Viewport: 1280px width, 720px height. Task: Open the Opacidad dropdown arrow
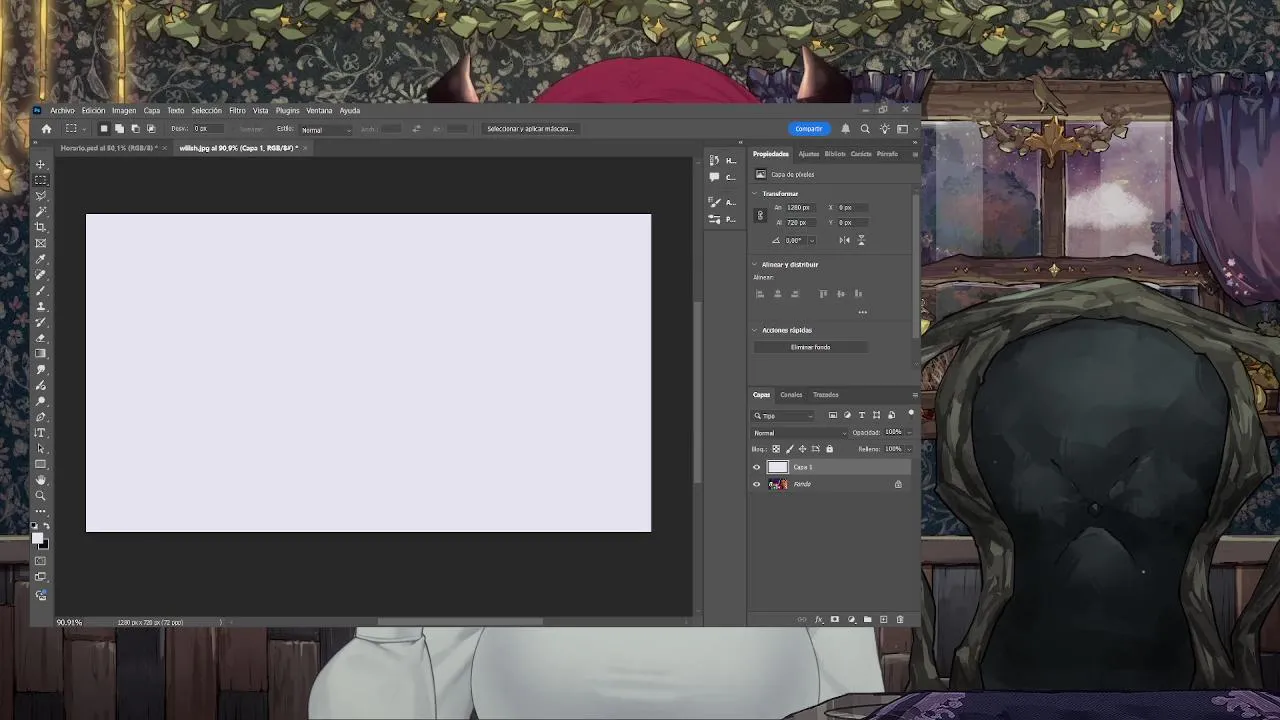[909, 433]
